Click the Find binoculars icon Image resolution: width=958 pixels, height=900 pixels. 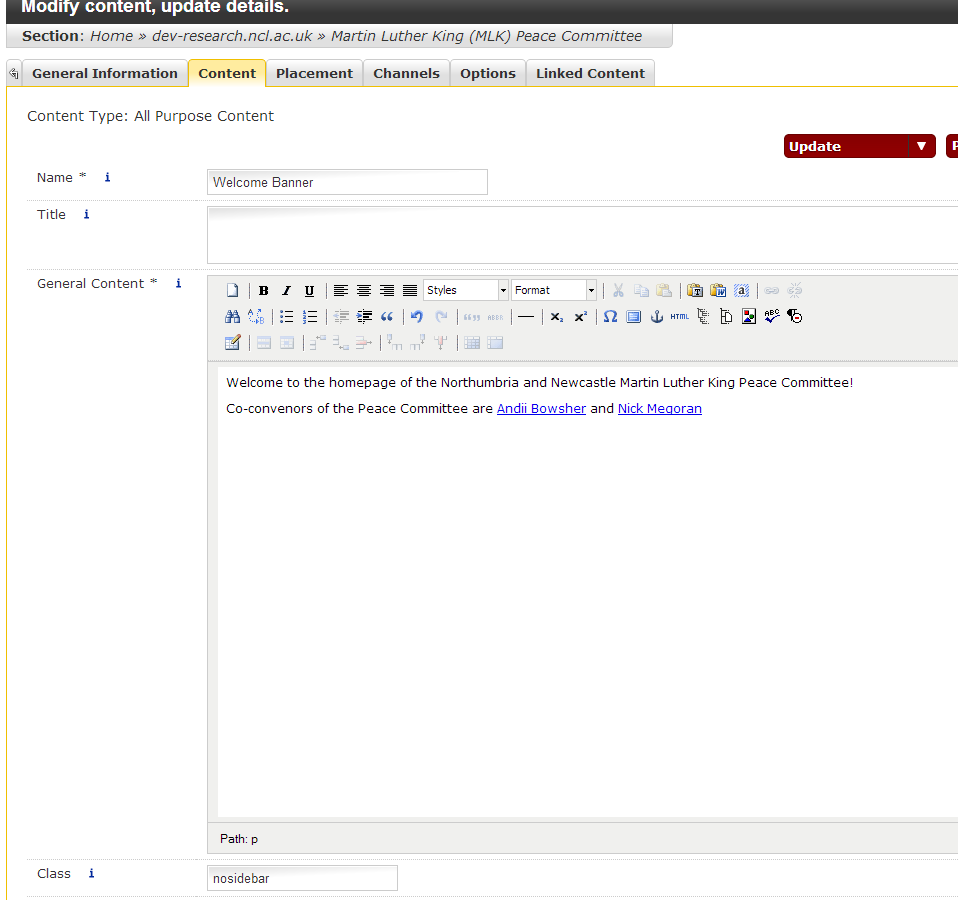232,317
